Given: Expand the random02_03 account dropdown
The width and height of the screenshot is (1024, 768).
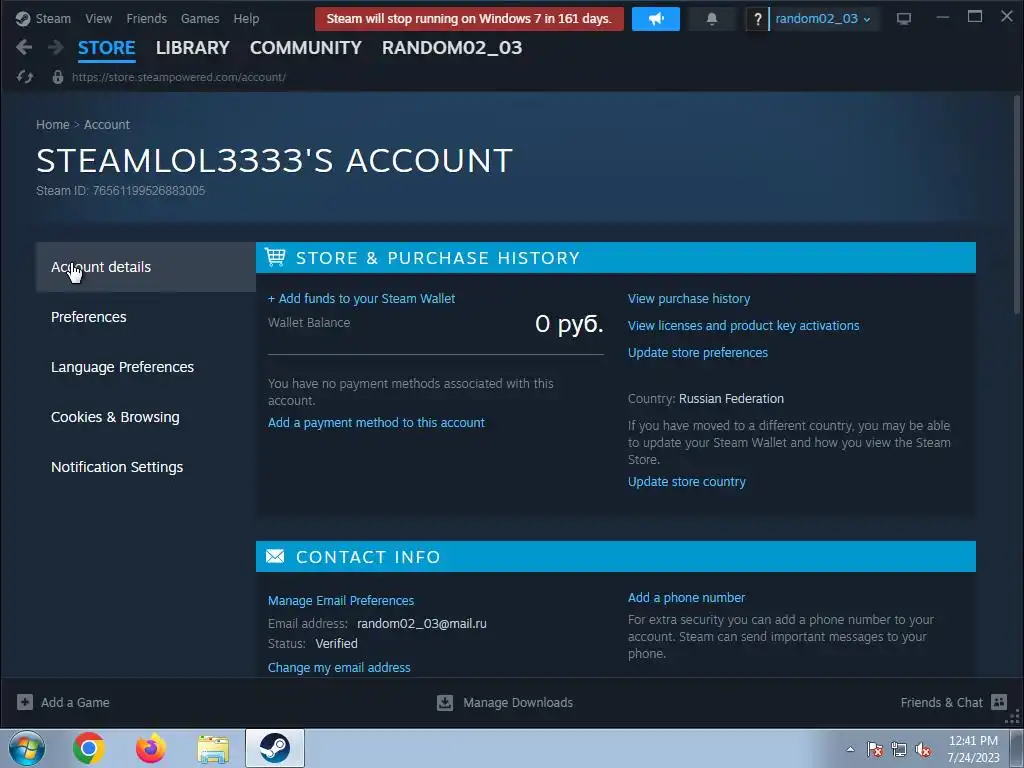Looking at the screenshot, I should pyautogui.click(x=823, y=19).
